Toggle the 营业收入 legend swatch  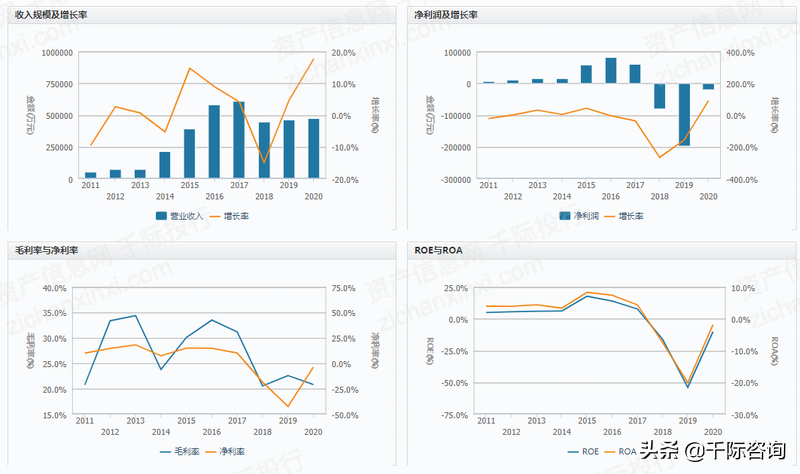[179, 216]
